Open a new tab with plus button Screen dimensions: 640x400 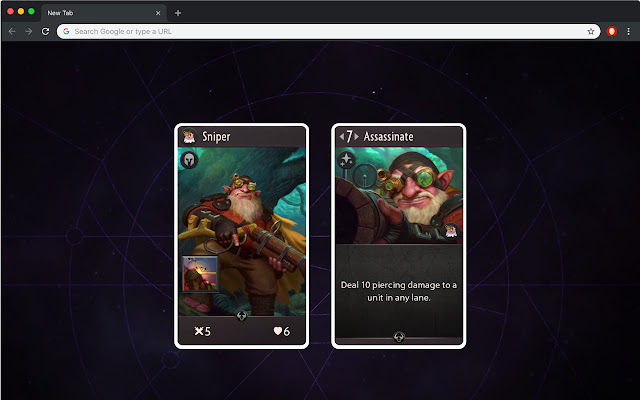178,13
